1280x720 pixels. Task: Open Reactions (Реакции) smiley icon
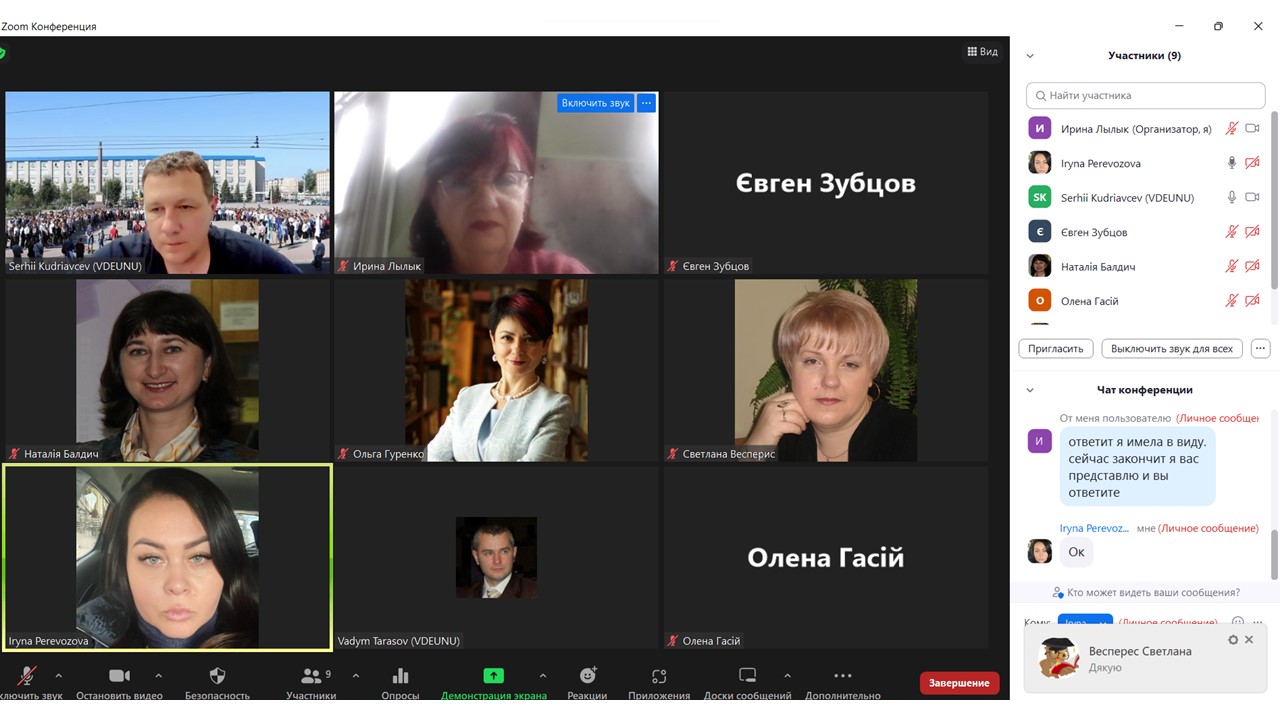(x=587, y=676)
